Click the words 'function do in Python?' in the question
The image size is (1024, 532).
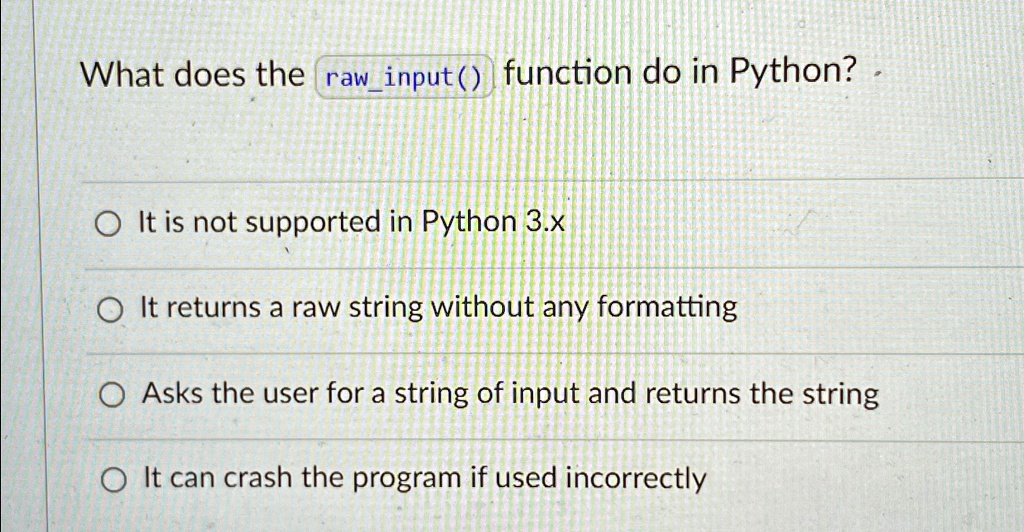tap(682, 74)
